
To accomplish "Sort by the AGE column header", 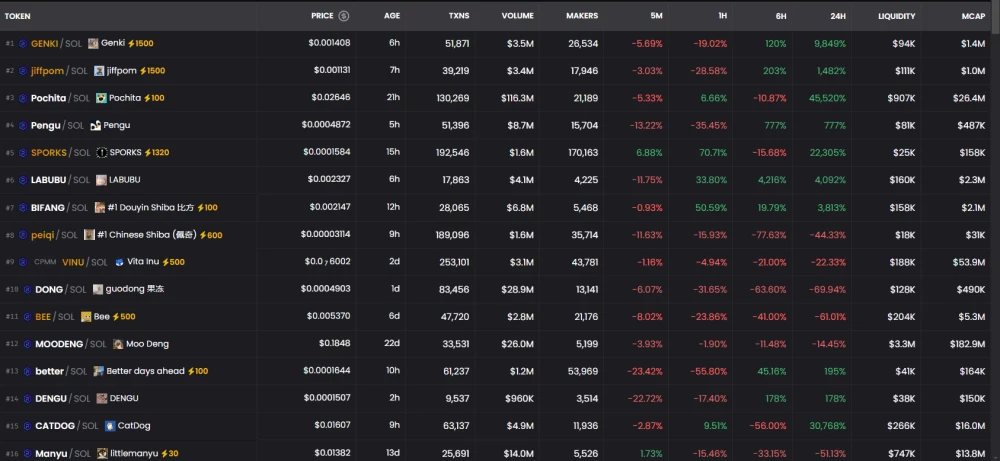I will click(392, 16).
